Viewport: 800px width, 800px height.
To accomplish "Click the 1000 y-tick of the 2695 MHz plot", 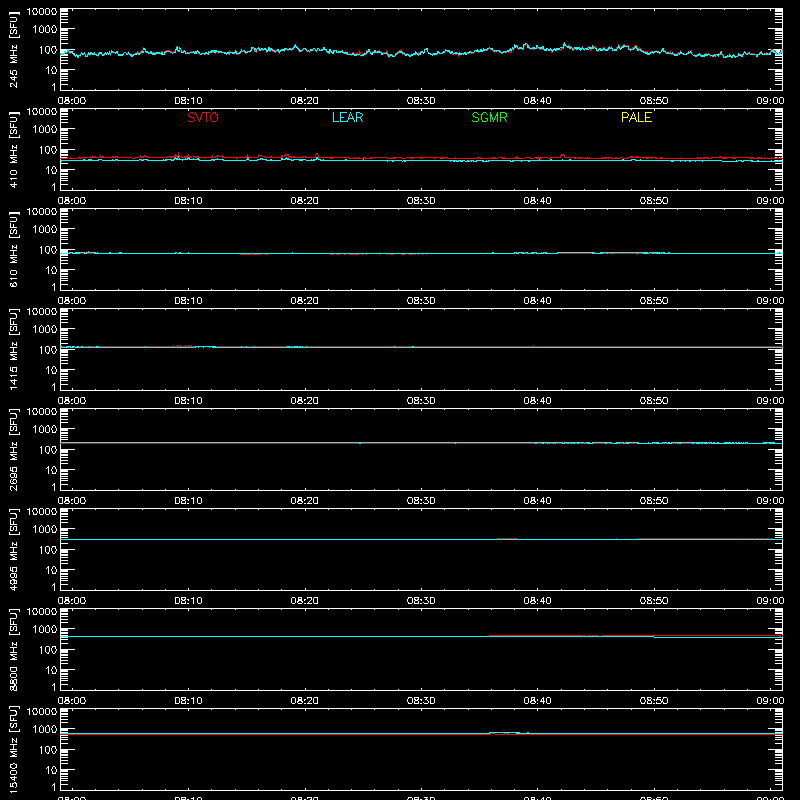I will 45,430.
